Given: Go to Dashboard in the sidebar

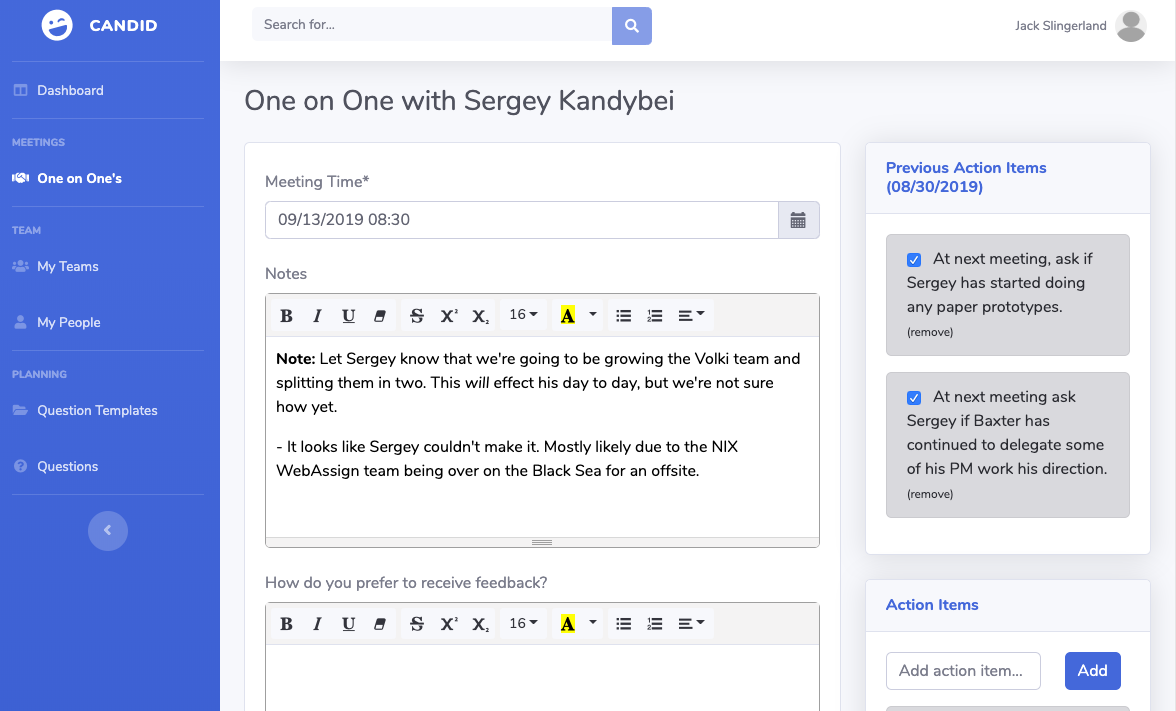Looking at the screenshot, I should (x=70, y=90).
